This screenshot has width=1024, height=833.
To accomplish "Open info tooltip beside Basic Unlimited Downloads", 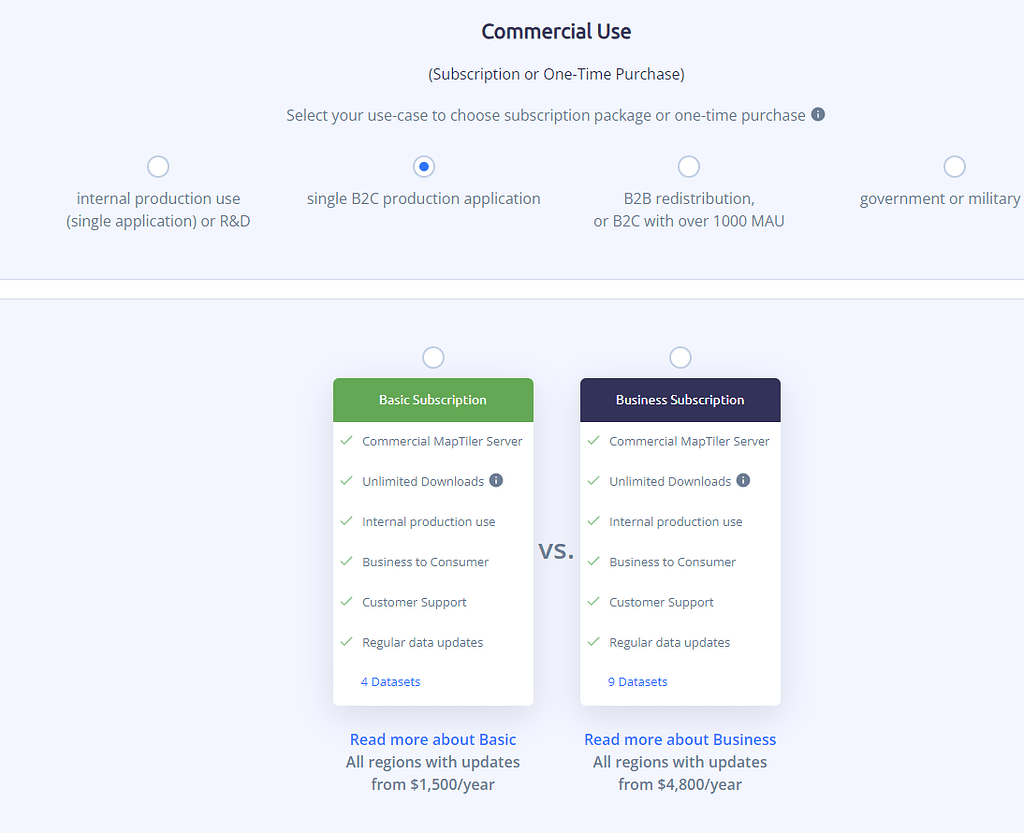I will tap(496, 480).
